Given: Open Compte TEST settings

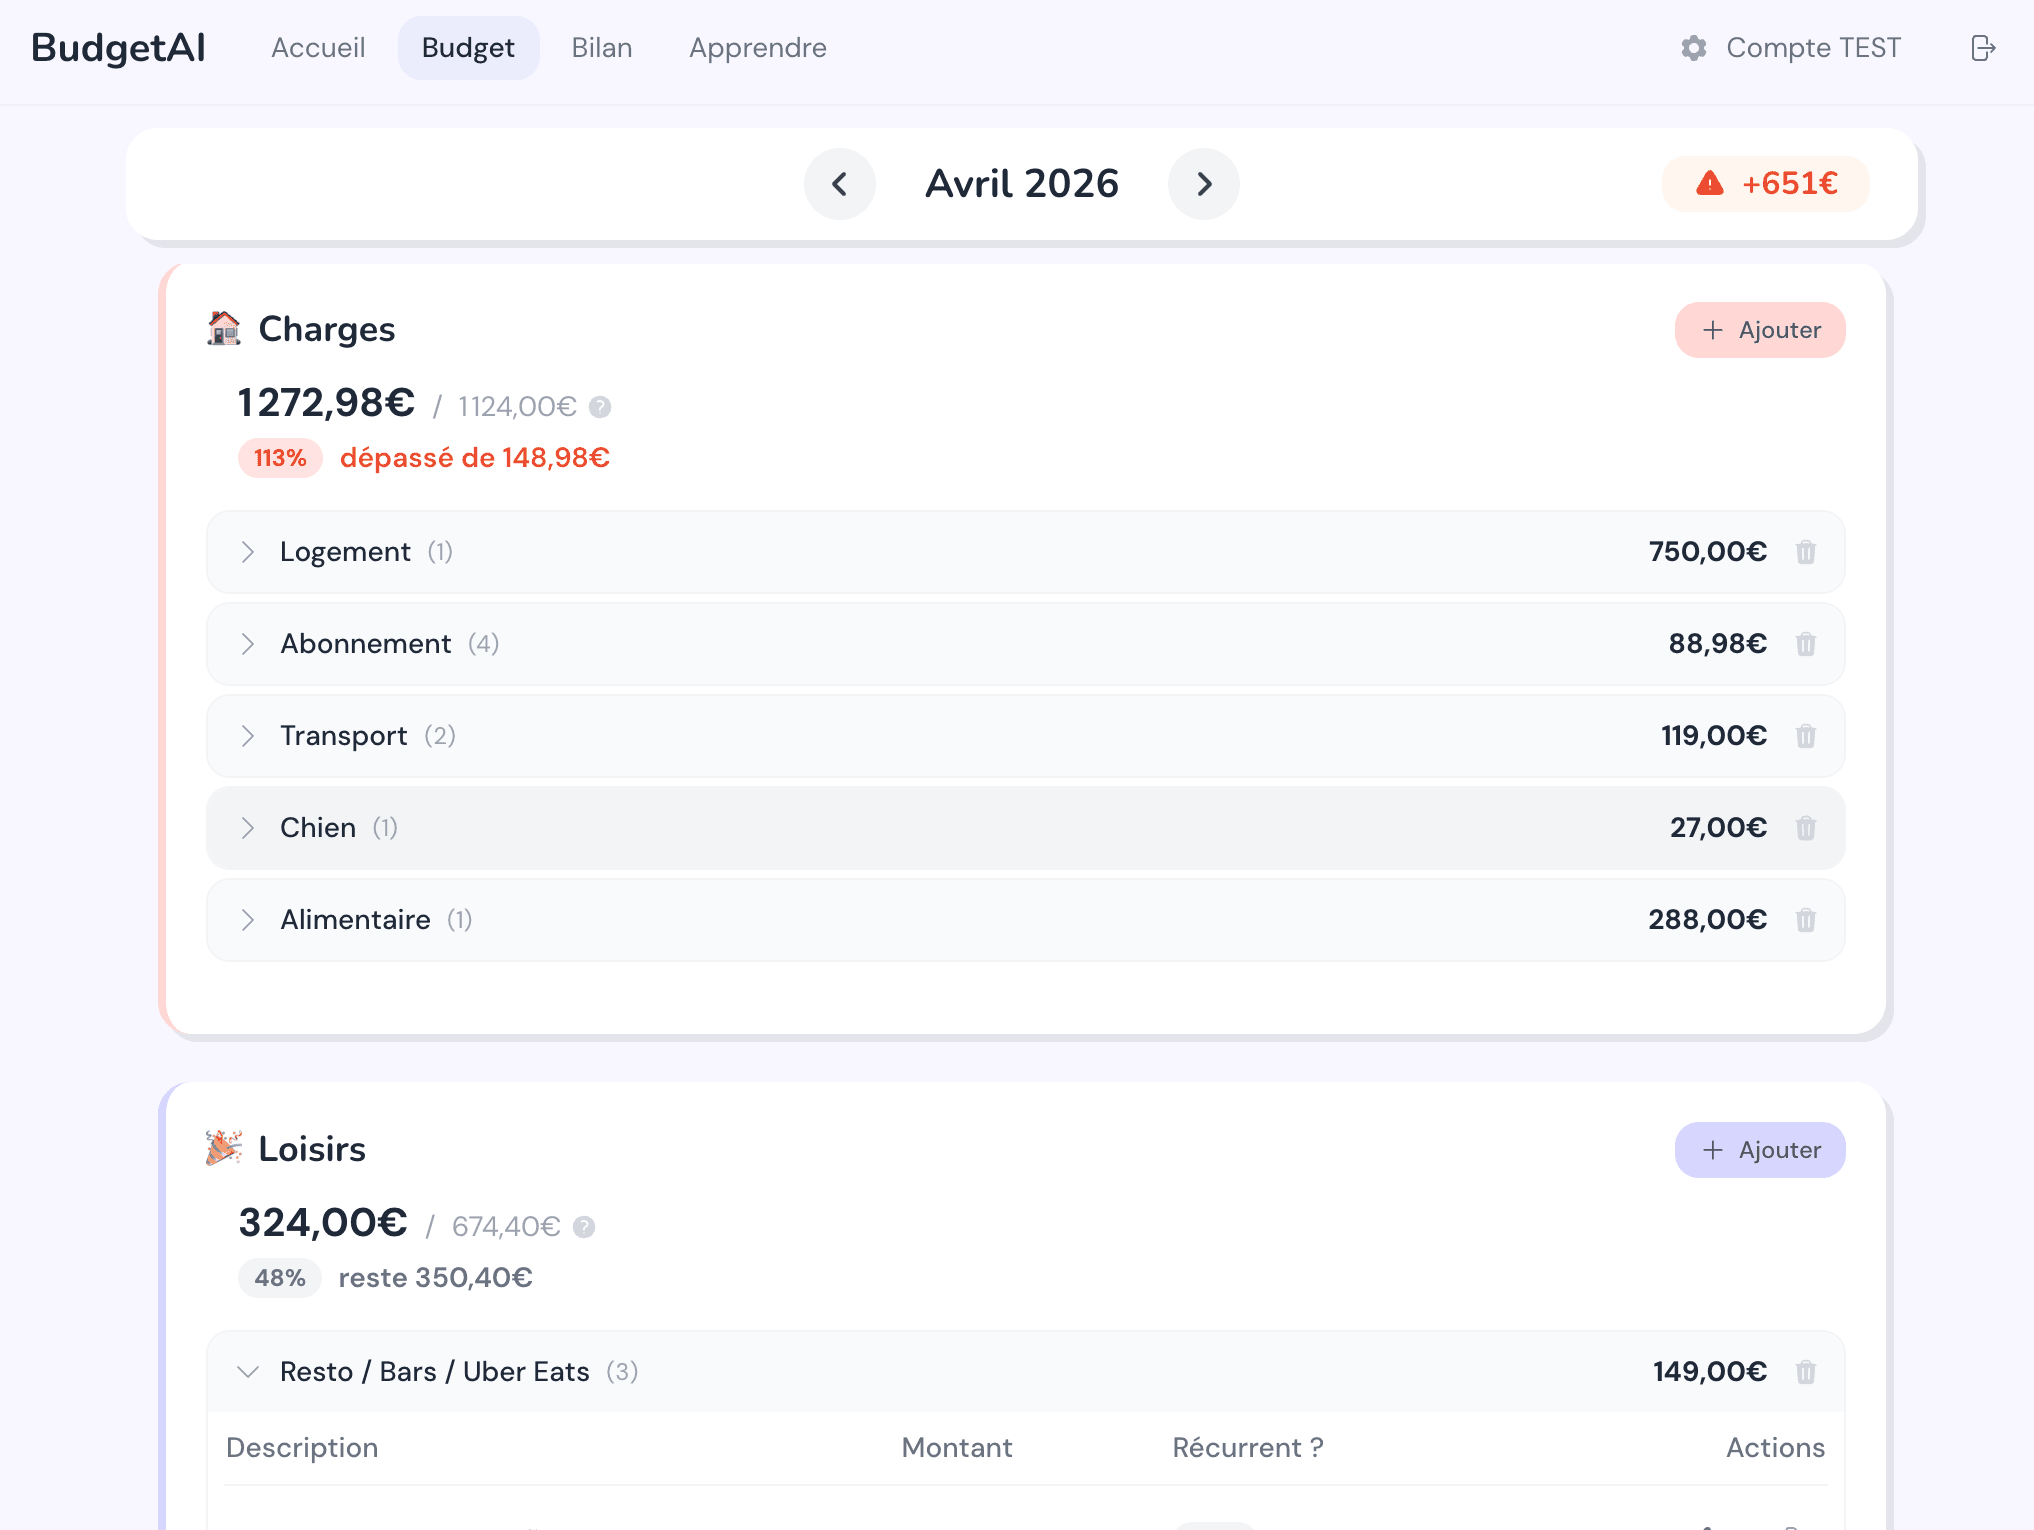Looking at the screenshot, I should coord(1791,48).
